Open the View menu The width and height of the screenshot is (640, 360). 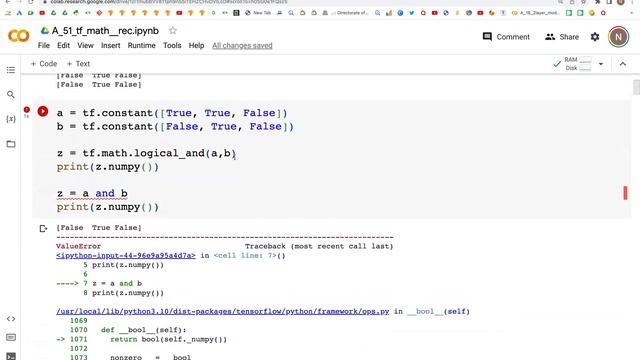[85, 45]
